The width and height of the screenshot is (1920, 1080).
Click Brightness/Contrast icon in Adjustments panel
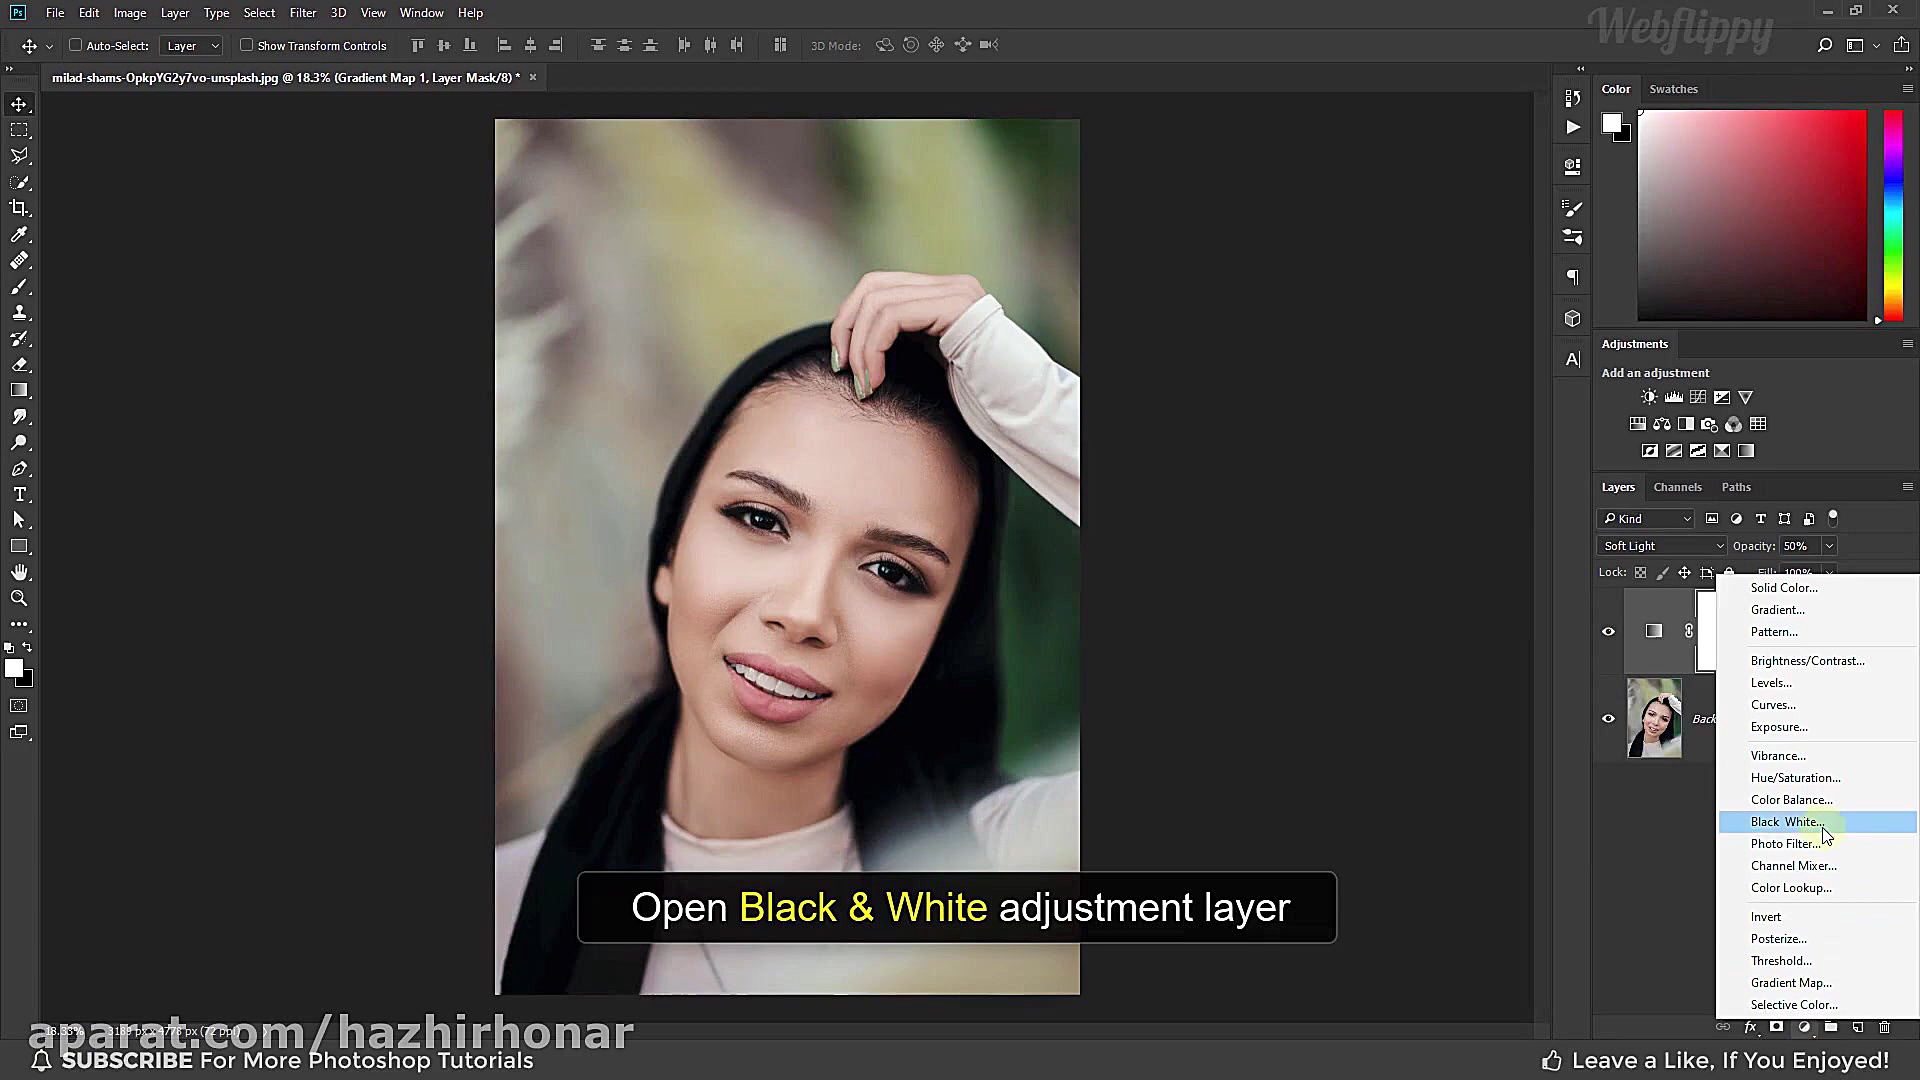[x=1649, y=397]
